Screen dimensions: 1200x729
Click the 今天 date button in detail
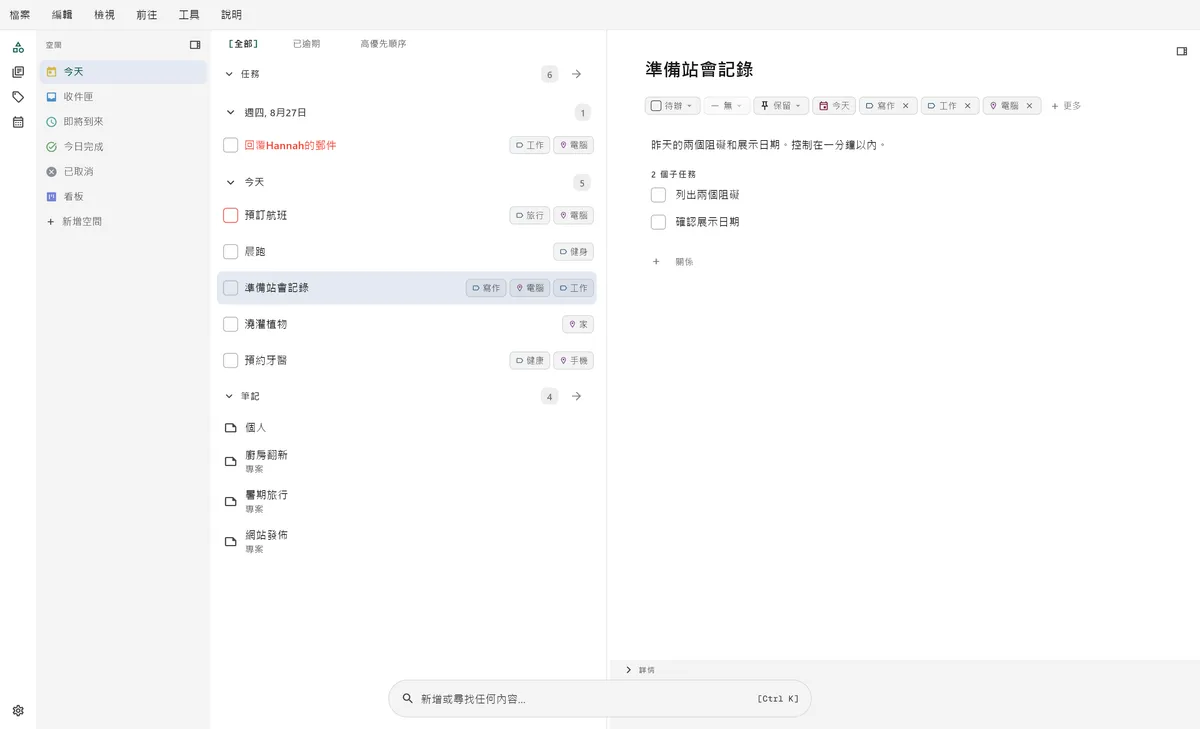[x=833, y=106]
